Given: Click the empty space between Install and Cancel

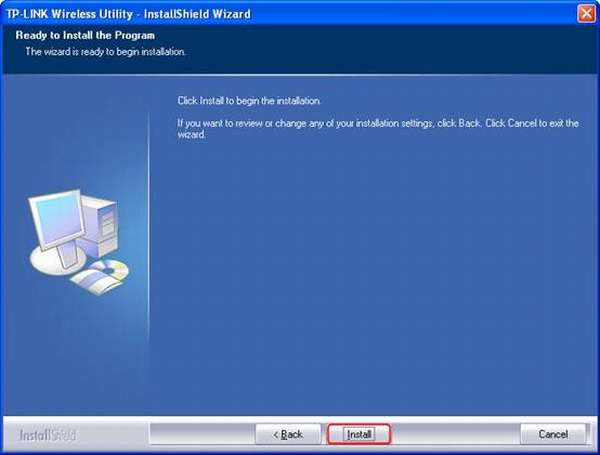Looking at the screenshot, I should pos(455,434).
